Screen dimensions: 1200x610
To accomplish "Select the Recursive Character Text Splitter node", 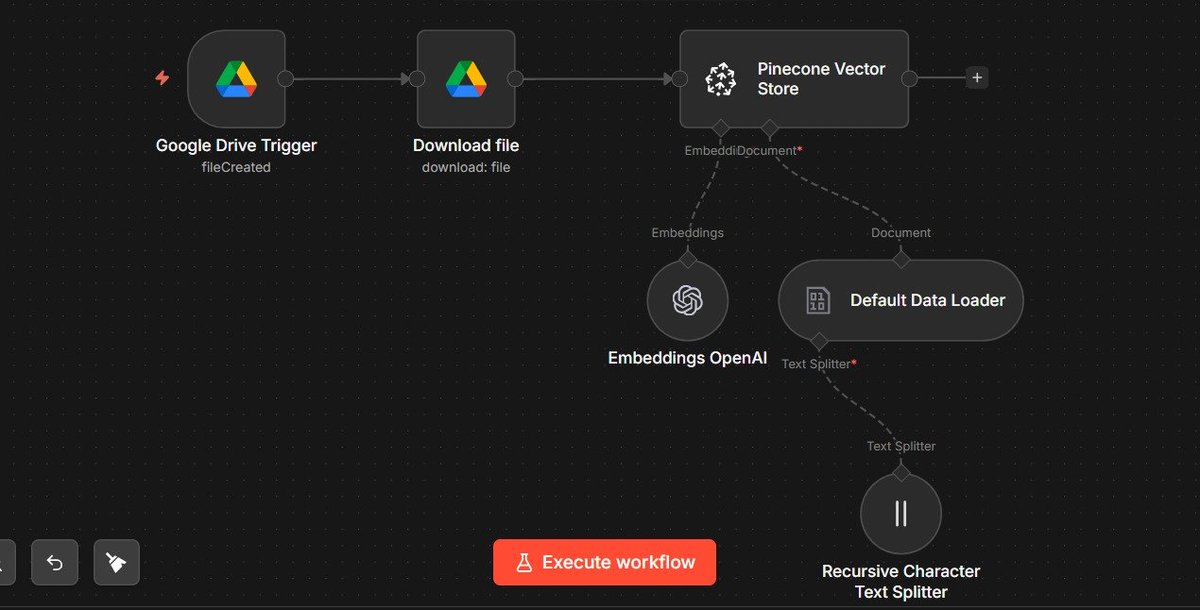I will pyautogui.click(x=901, y=514).
